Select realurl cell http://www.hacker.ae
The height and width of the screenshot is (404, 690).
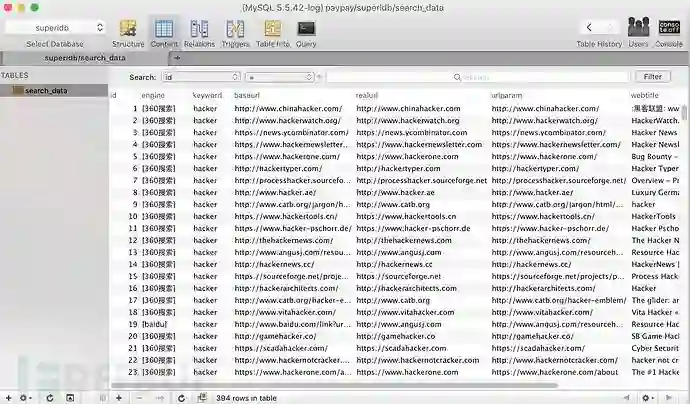[x=396, y=192]
